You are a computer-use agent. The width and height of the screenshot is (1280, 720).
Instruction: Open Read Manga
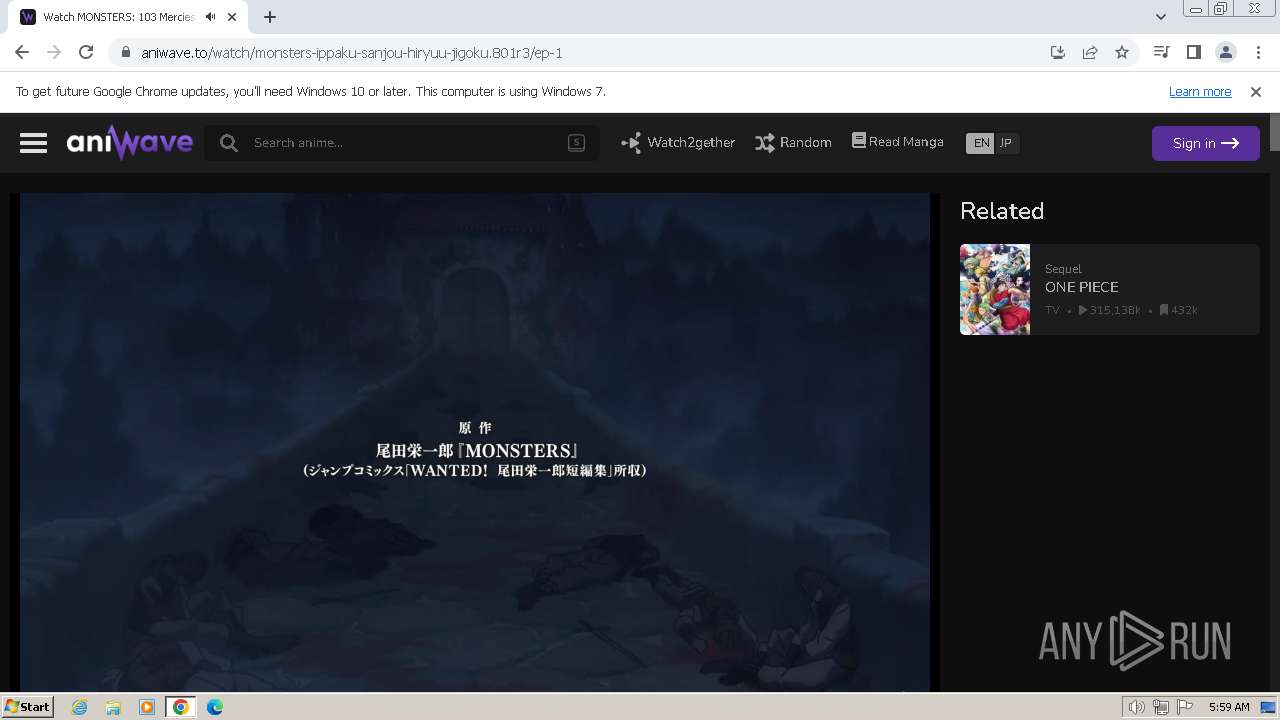click(897, 142)
